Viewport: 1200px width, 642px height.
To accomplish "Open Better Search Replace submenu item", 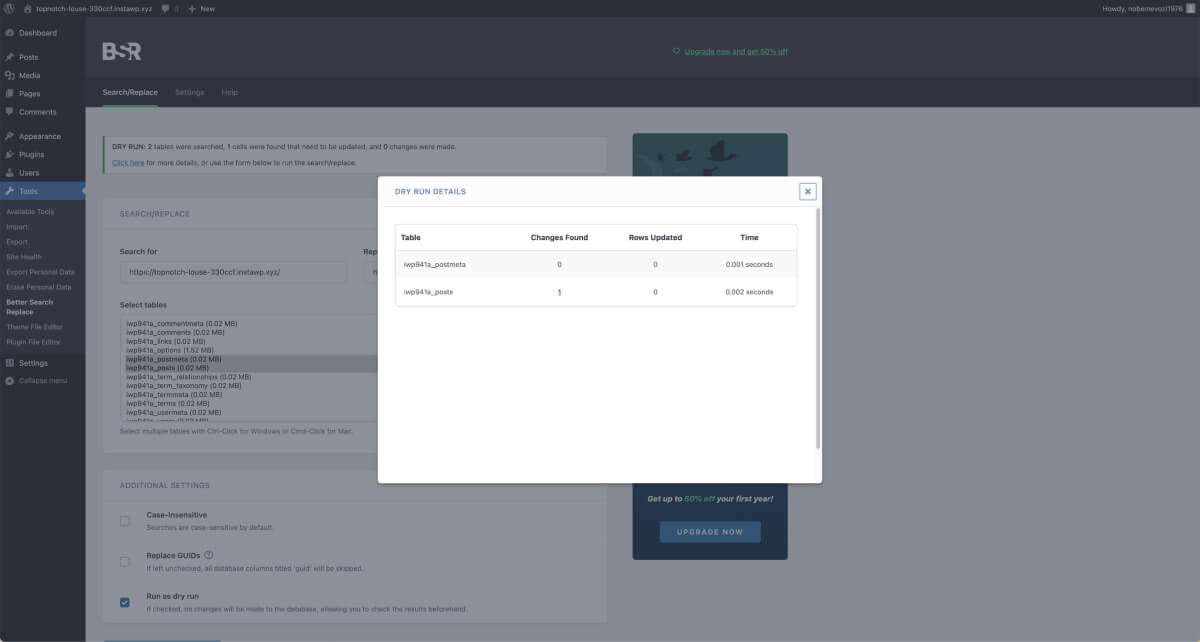I will point(30,307).
